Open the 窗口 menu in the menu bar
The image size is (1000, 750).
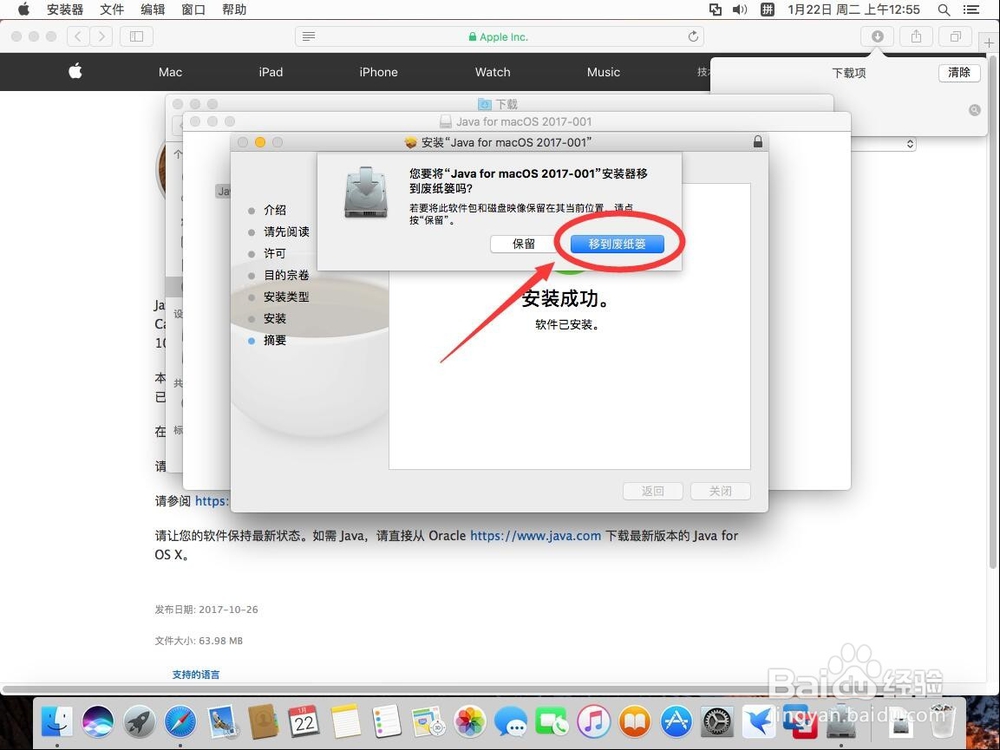tap(192, 10)
